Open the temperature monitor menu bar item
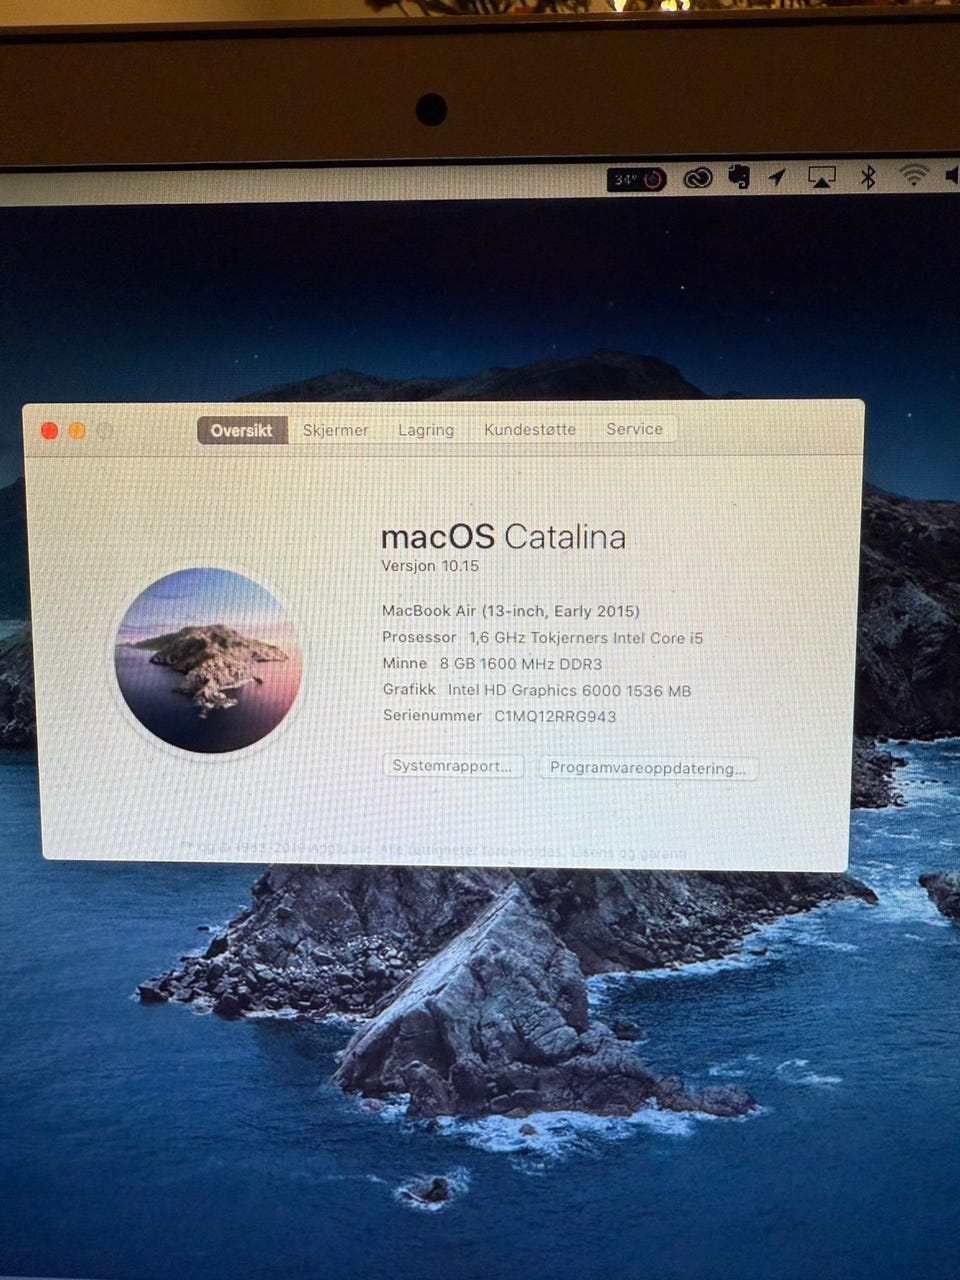This screenshot has height=1280, width=960. click(636, 179)
